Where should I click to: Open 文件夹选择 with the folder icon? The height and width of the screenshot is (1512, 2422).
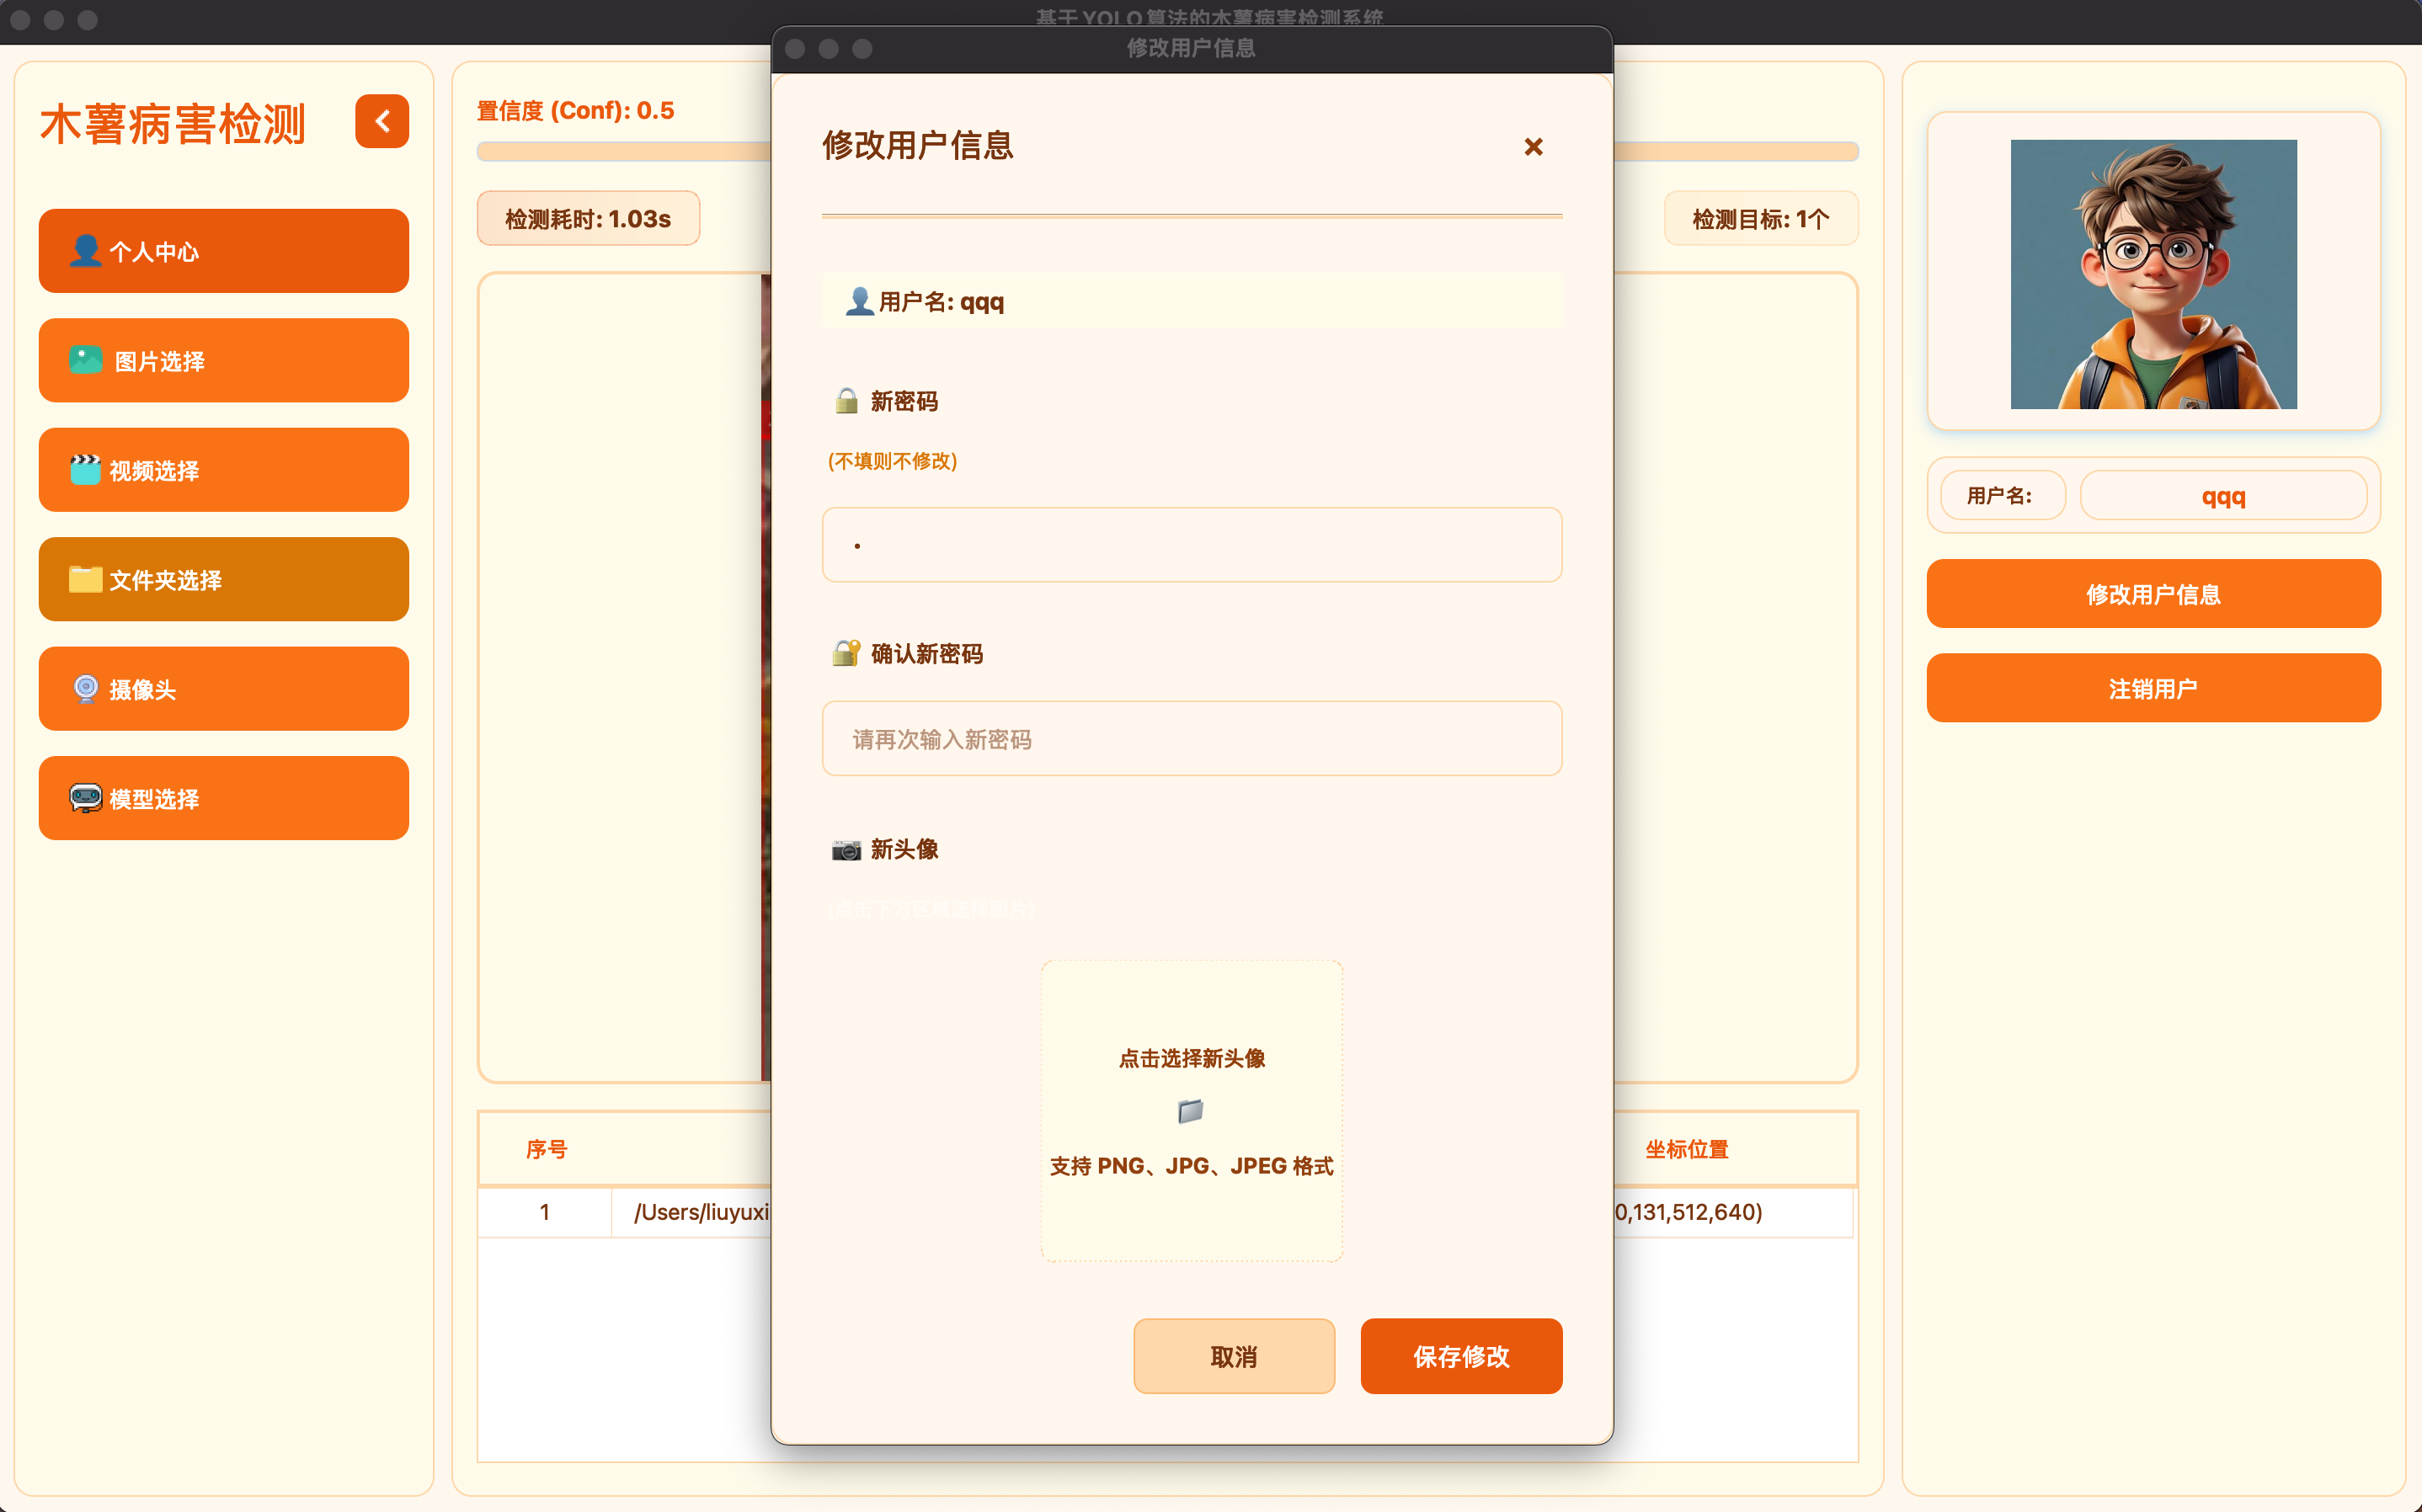(x=85, y=579)
